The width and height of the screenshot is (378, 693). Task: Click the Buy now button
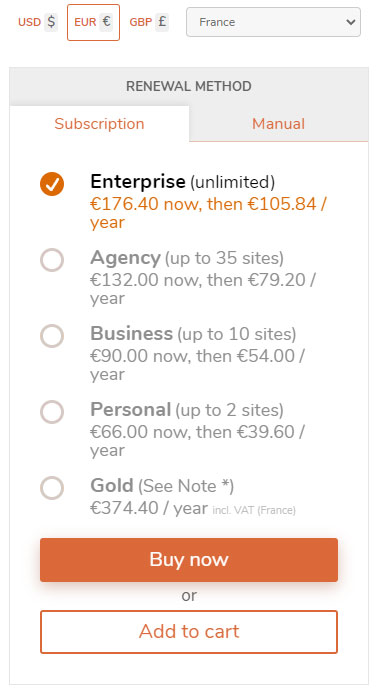pyautogui.click(x=189, y=560)
